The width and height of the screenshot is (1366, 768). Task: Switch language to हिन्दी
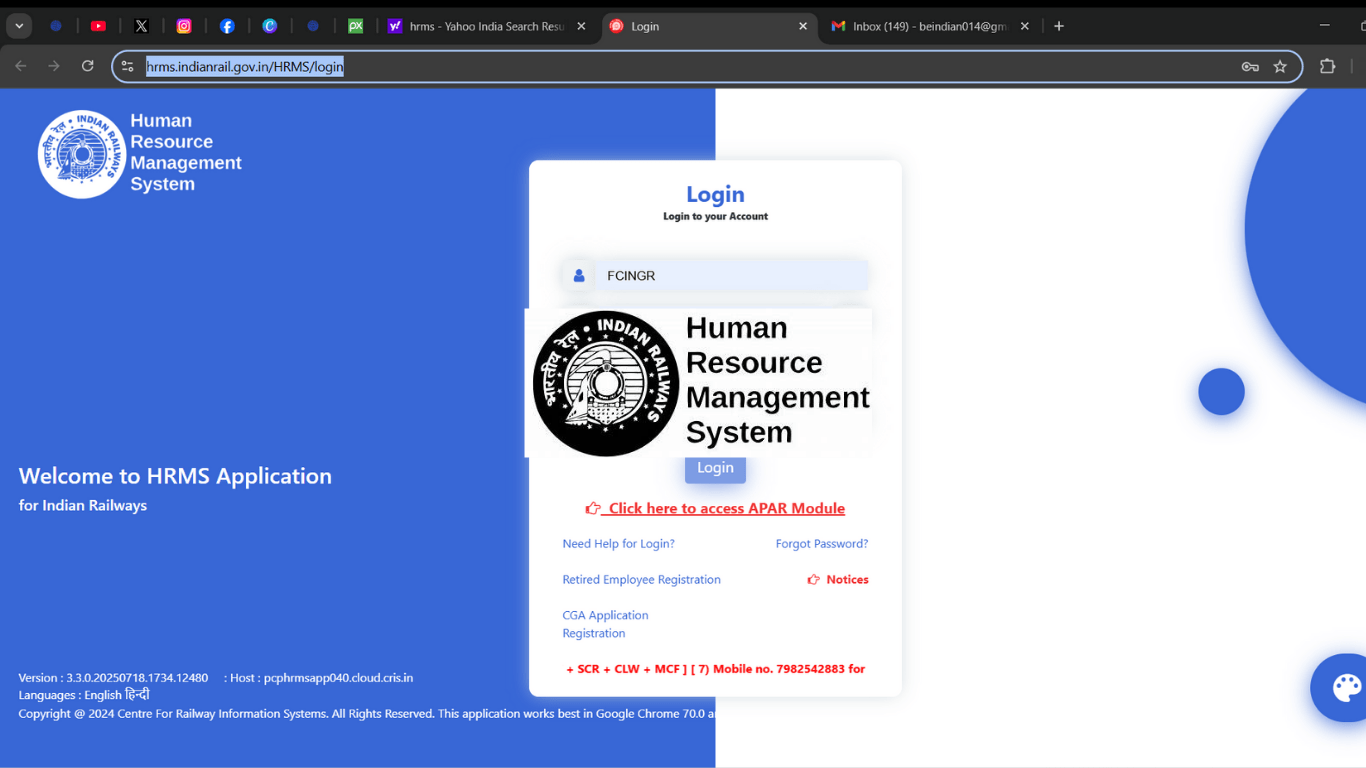point(137,695)
